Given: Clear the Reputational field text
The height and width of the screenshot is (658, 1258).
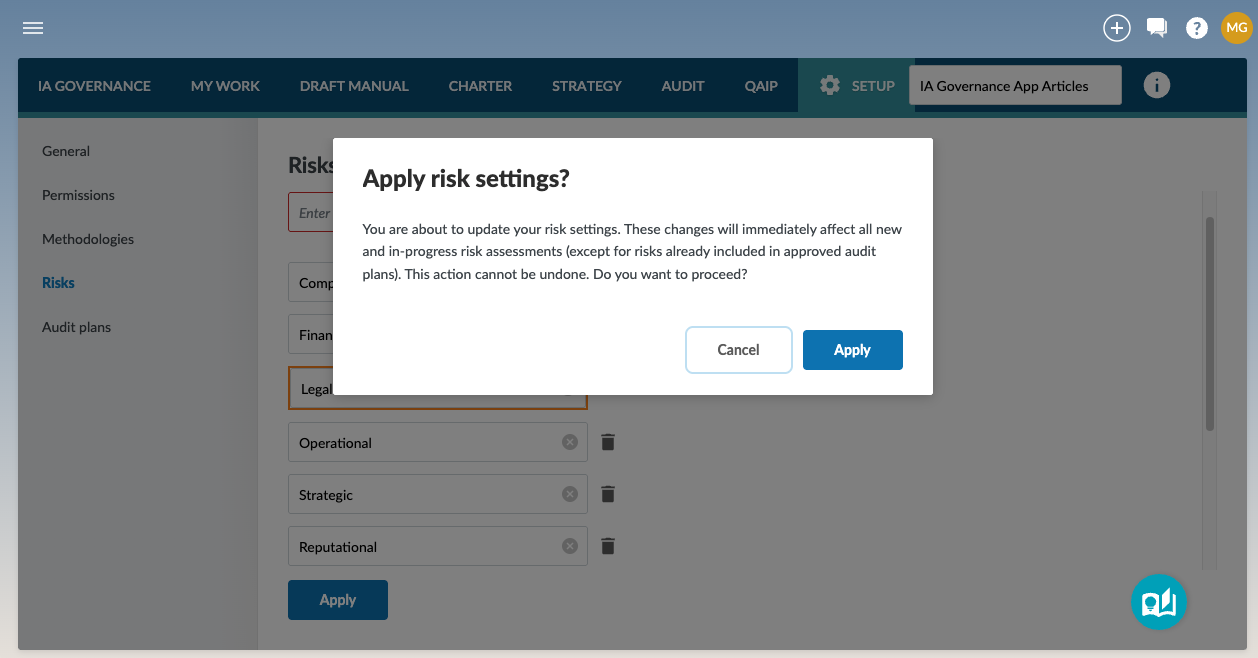Looking at the screenshot, I should pyautogui.click(x=570, y=546).
